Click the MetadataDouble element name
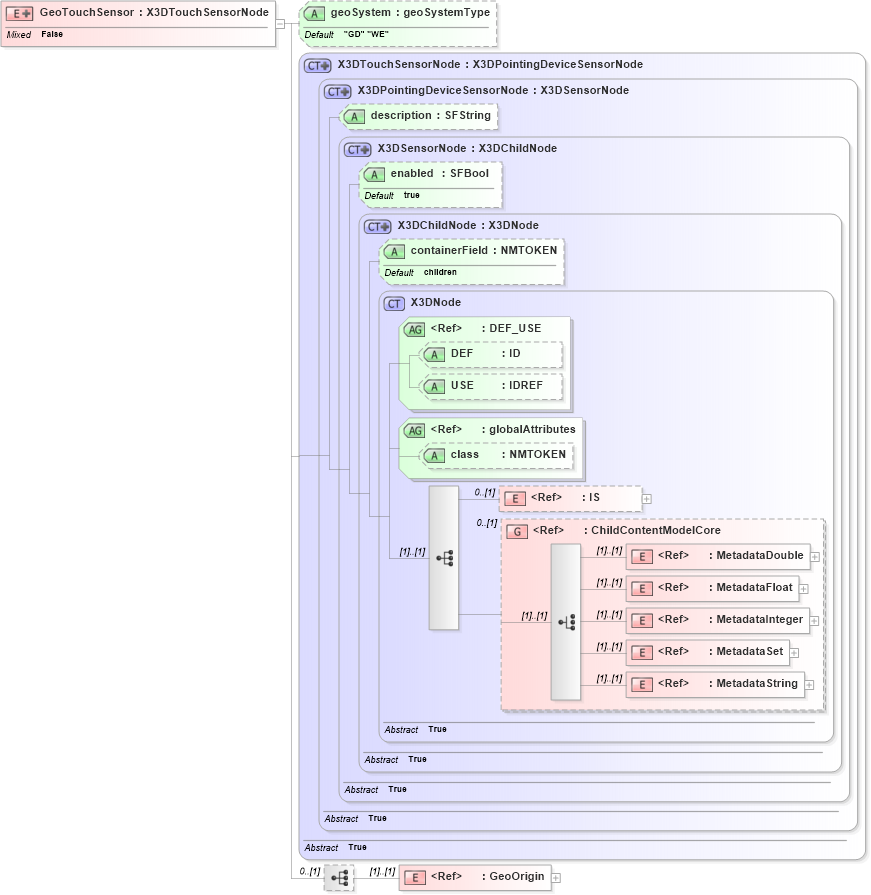 coord(760,555)
